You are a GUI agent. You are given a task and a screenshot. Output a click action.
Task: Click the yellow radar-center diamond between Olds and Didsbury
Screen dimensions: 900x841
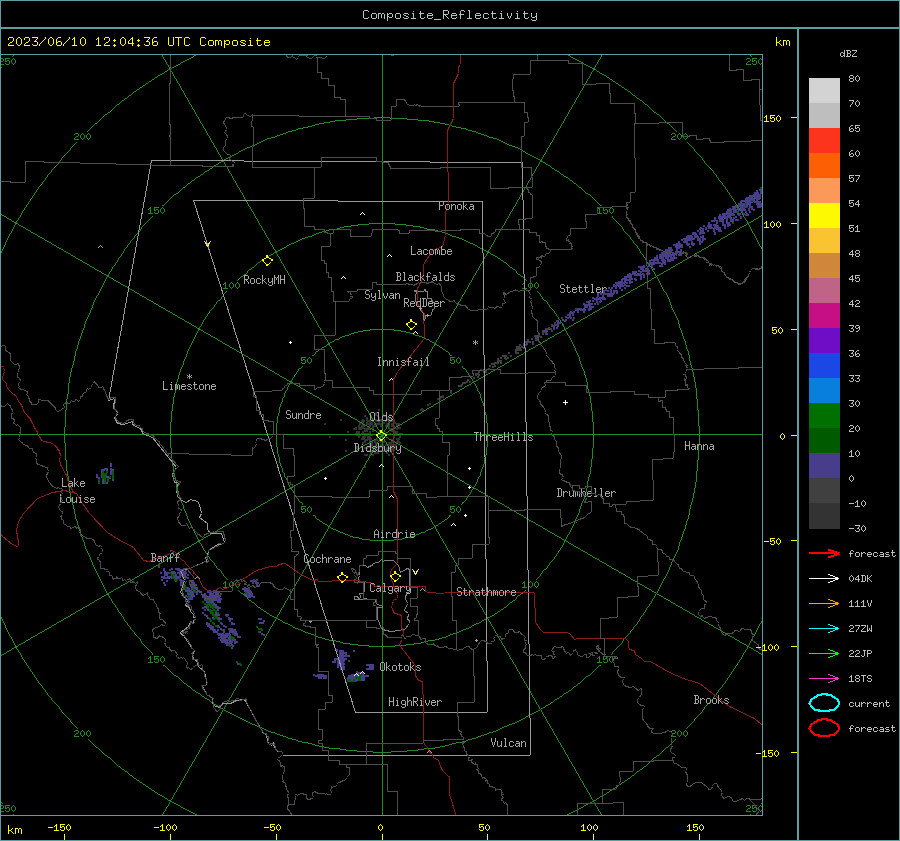coord(381,435)
